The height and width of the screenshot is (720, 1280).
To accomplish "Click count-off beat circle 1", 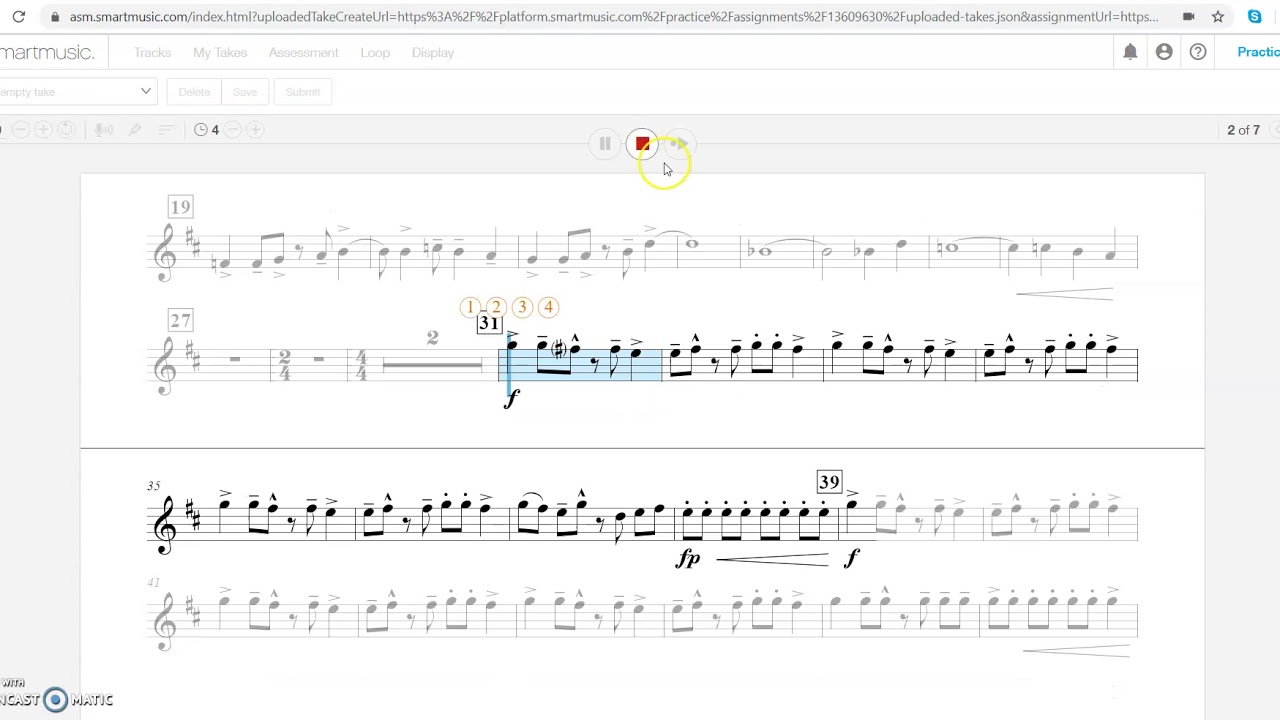I will pos(470,307).
